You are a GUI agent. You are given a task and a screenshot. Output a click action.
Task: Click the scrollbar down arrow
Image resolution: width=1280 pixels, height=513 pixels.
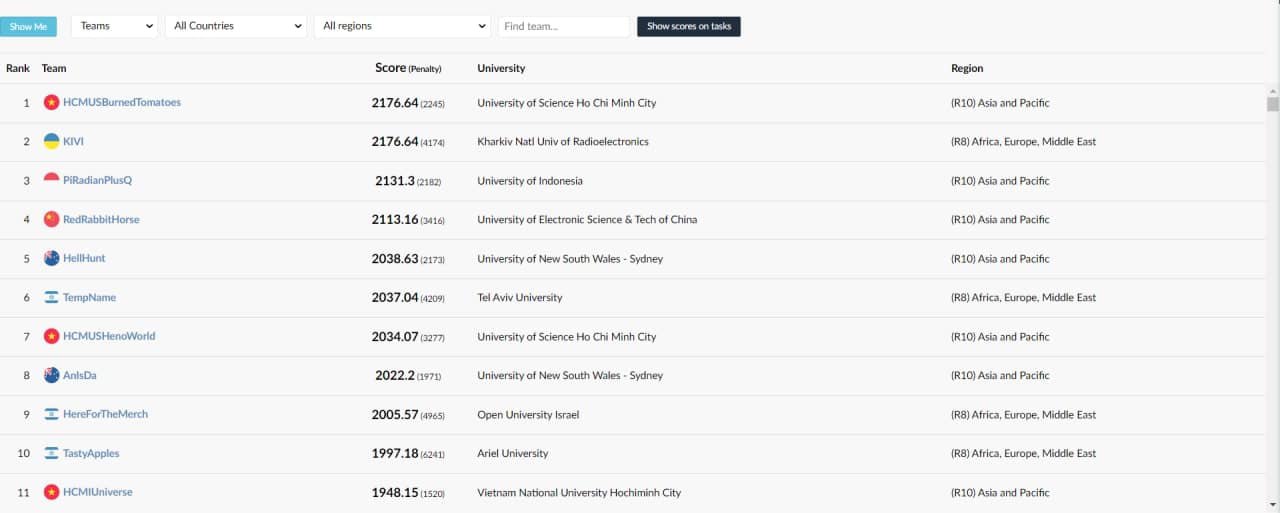click(x=1273, y=504)
